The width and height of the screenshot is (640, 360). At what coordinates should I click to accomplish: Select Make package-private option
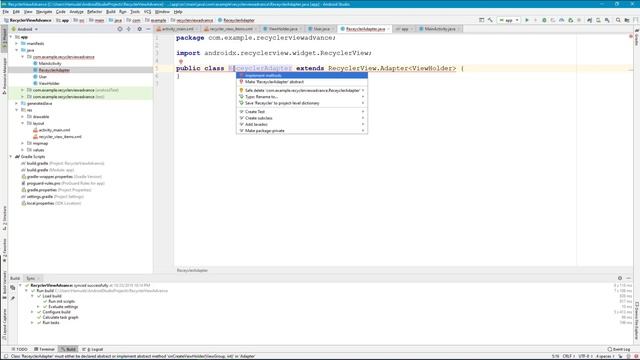coord(302,131)
